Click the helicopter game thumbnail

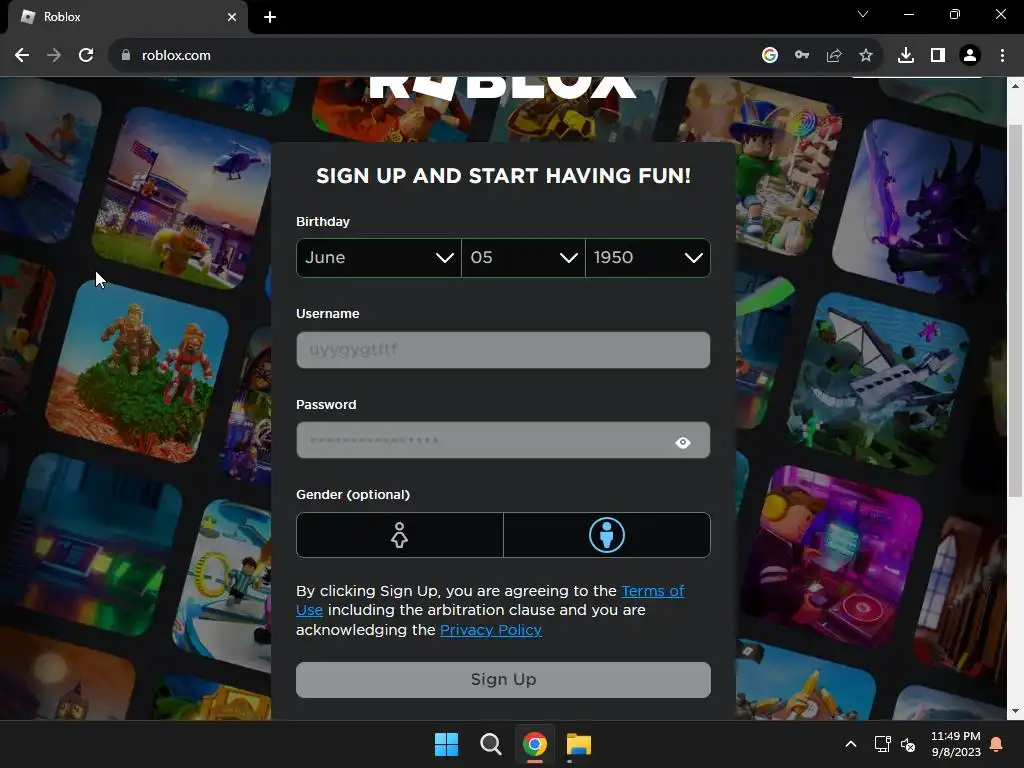pyautogui.click(x=182, y=196)
